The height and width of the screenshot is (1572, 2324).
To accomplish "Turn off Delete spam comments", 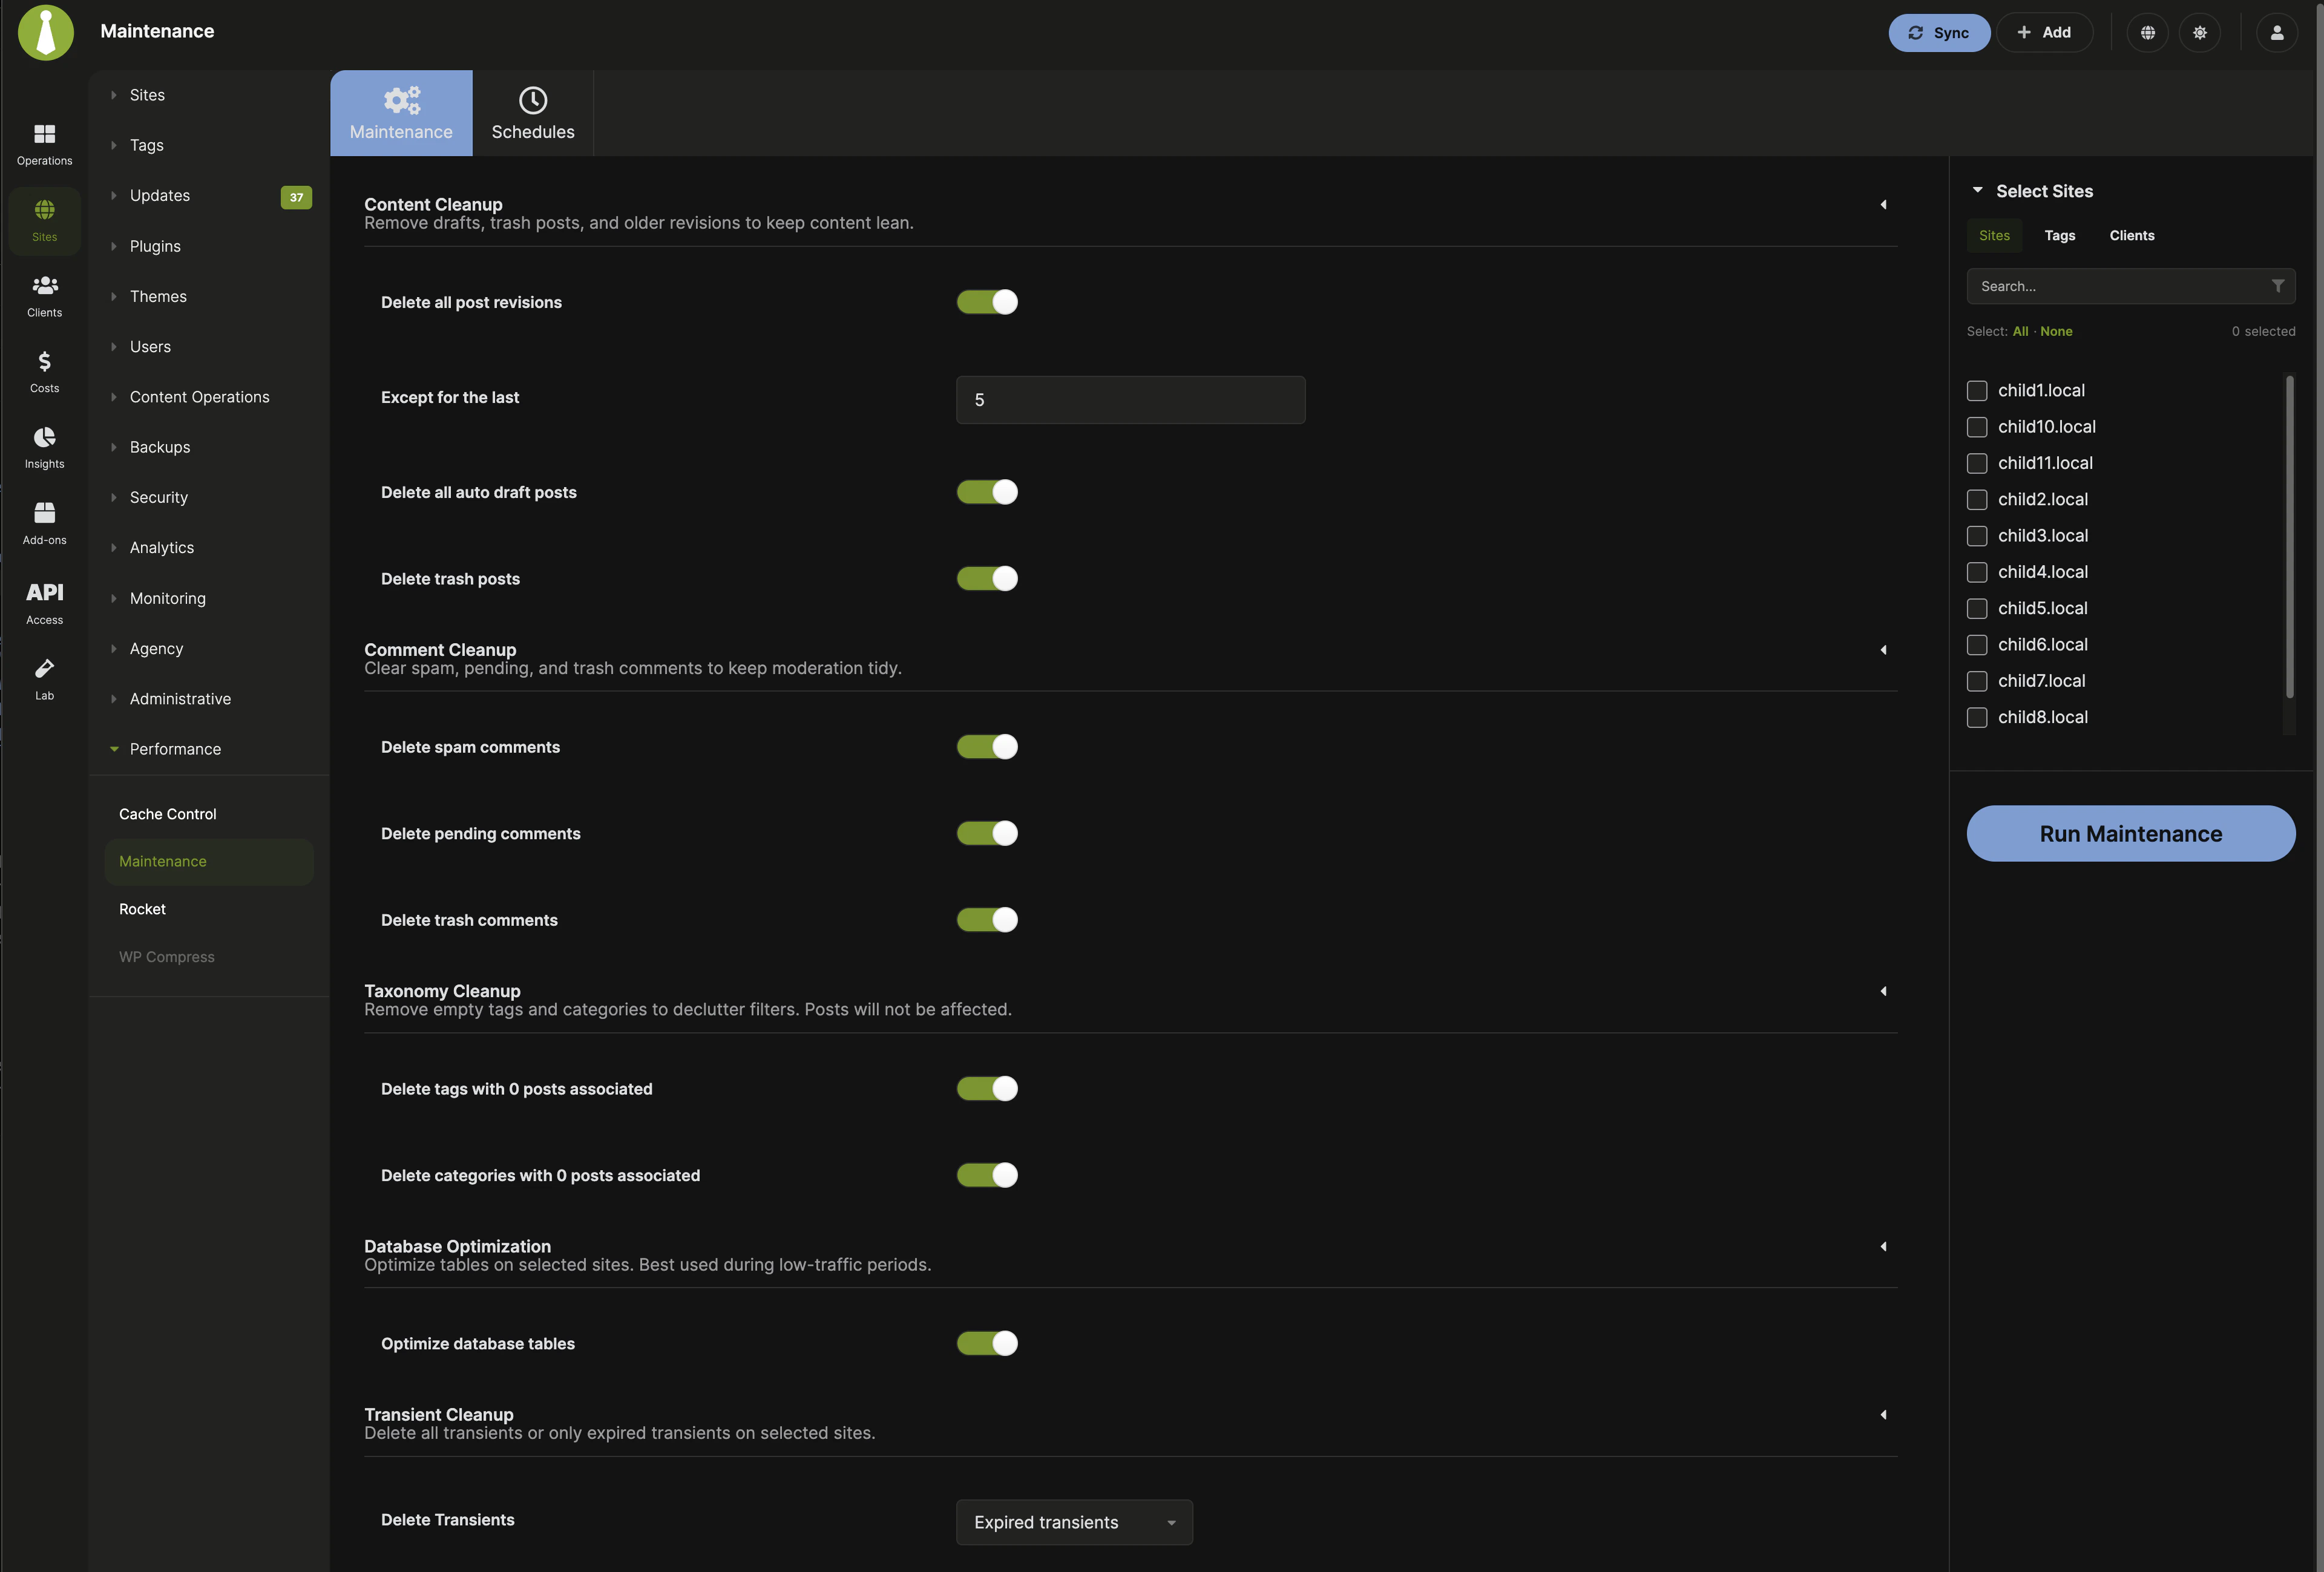I will point(987,747).
